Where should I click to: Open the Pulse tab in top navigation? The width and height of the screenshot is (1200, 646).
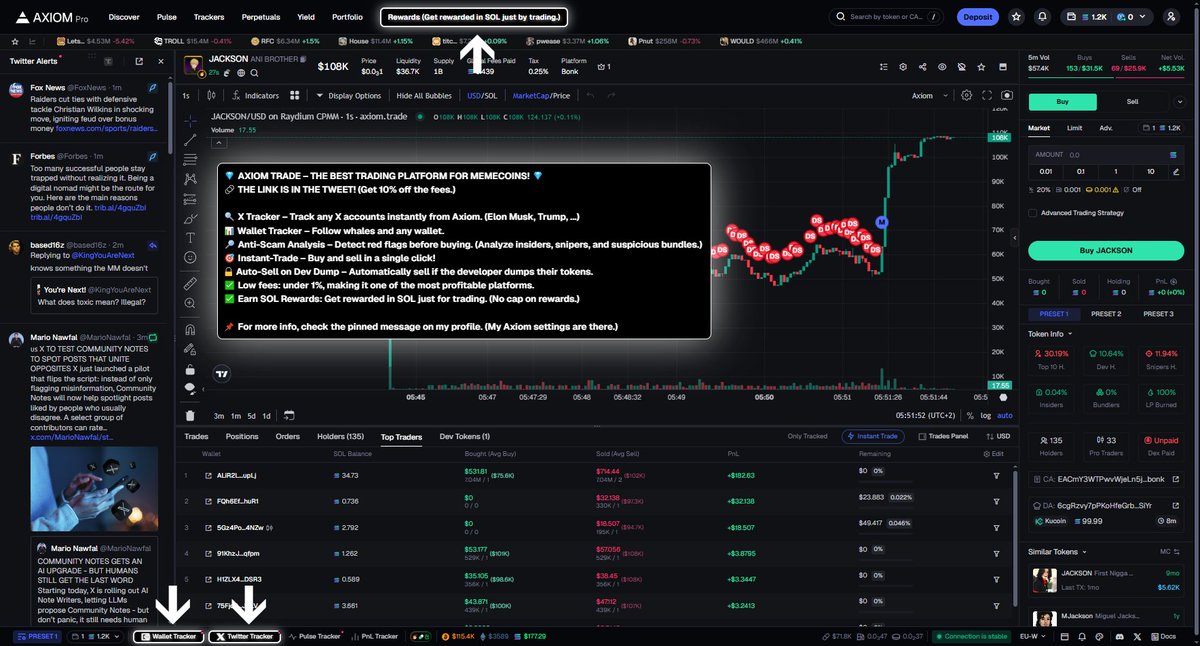(167, 17)
